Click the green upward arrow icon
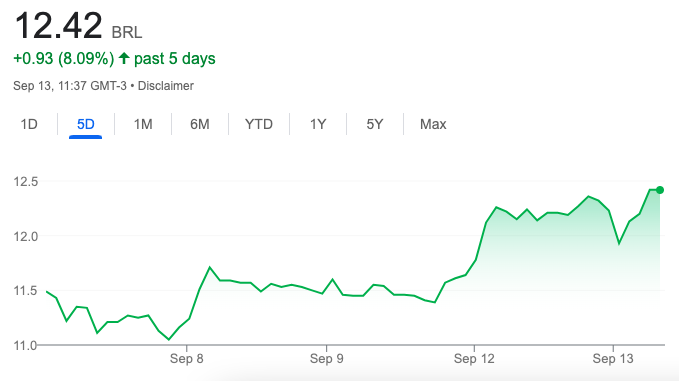The image size is (679, 381). pos(124,58)
